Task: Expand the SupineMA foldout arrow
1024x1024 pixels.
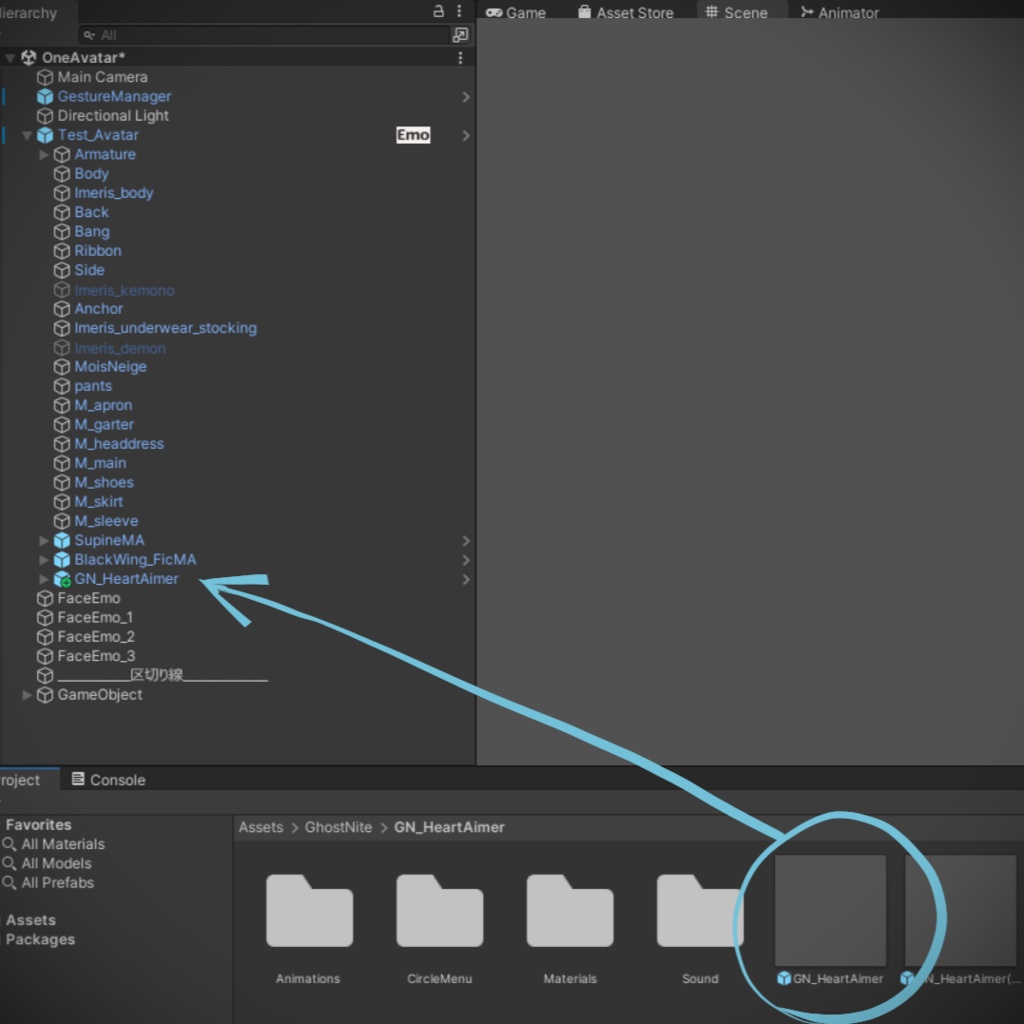Action: click(x=44, y=541)
